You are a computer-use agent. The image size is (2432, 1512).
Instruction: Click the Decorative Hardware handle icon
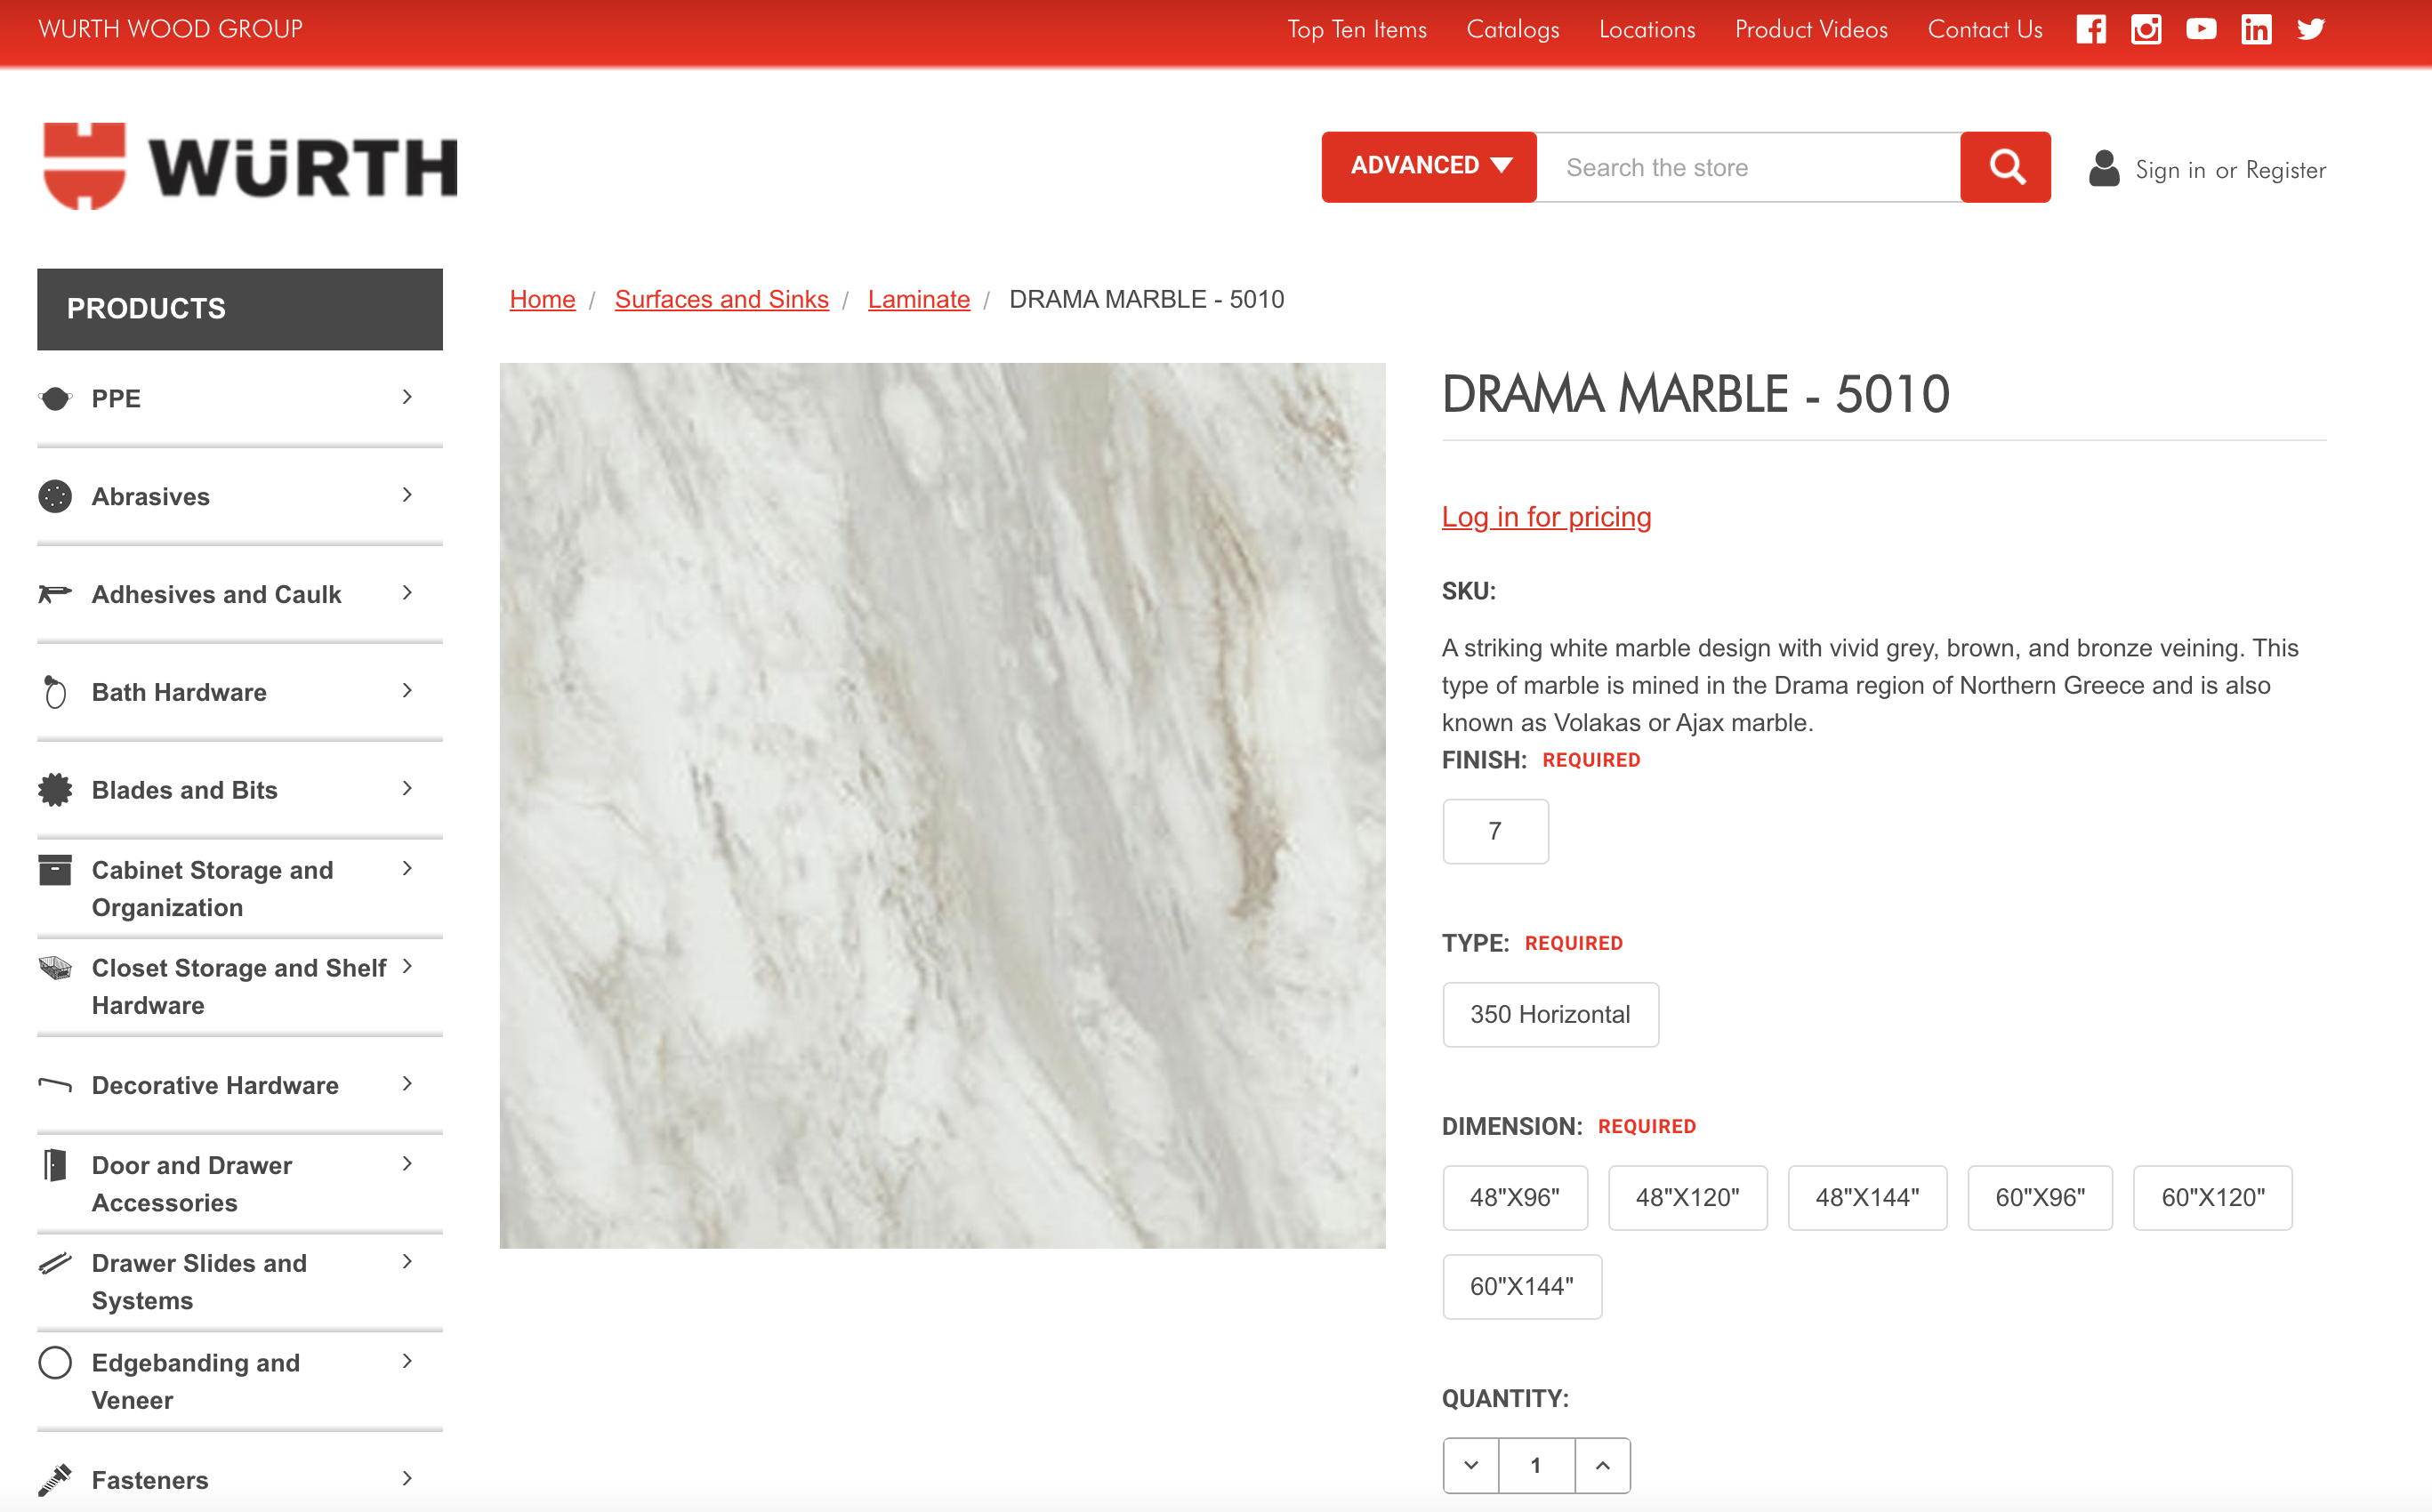(55, 1085)
